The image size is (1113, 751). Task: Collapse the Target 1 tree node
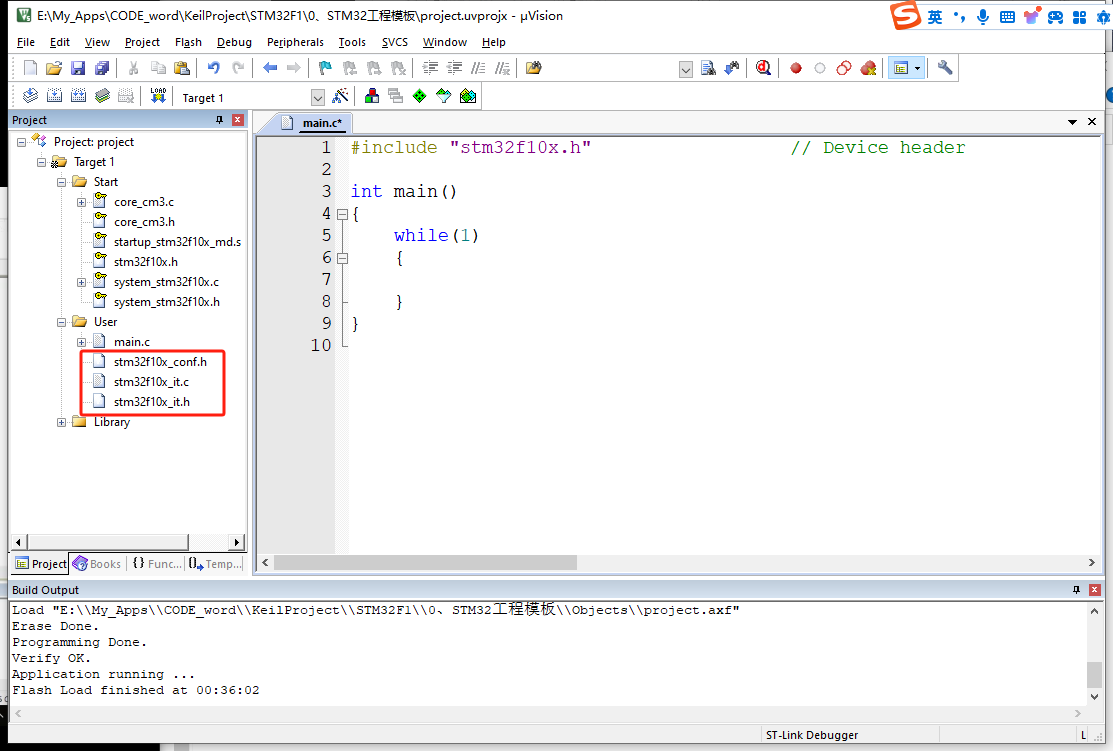pyautogui.click(x=41, y=162)
